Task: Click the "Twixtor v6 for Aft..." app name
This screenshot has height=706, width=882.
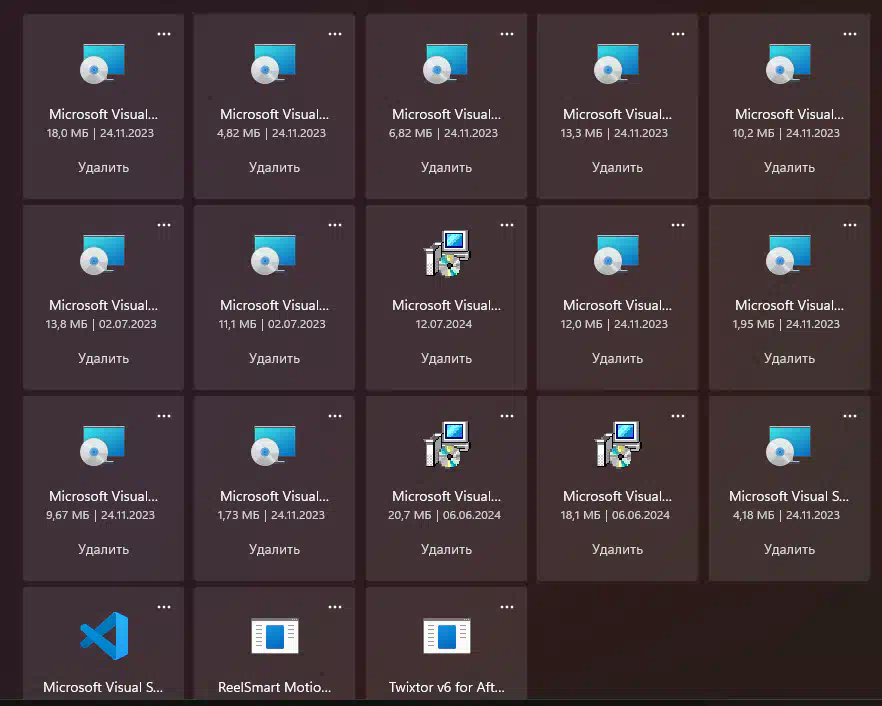Action: (447, 687)
